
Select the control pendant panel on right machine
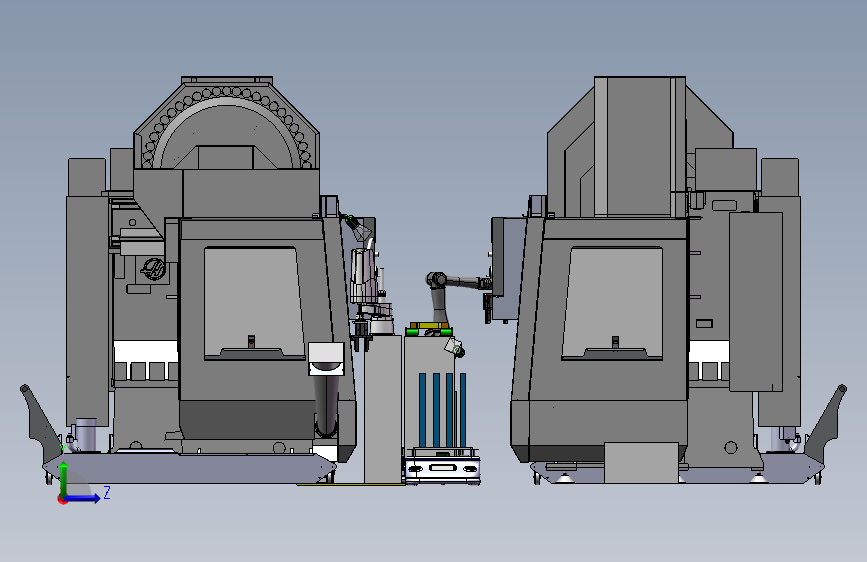point(507,268)
